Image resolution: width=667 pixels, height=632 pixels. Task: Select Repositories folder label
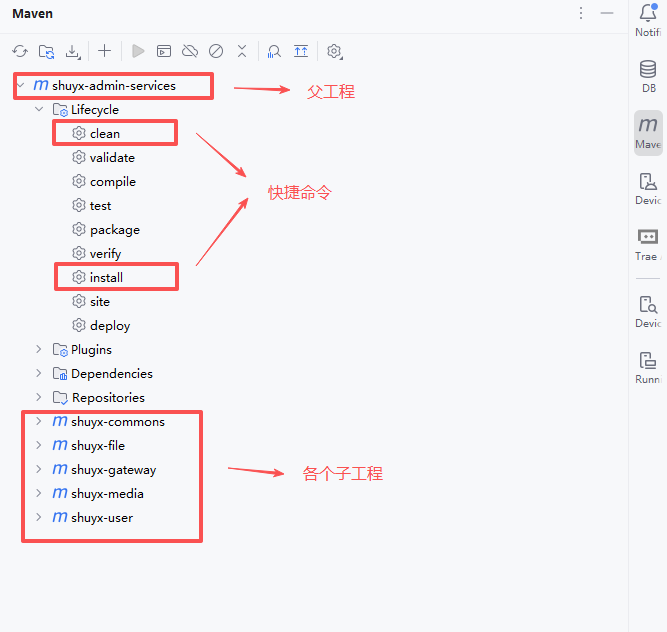click(x=108, y=398)
